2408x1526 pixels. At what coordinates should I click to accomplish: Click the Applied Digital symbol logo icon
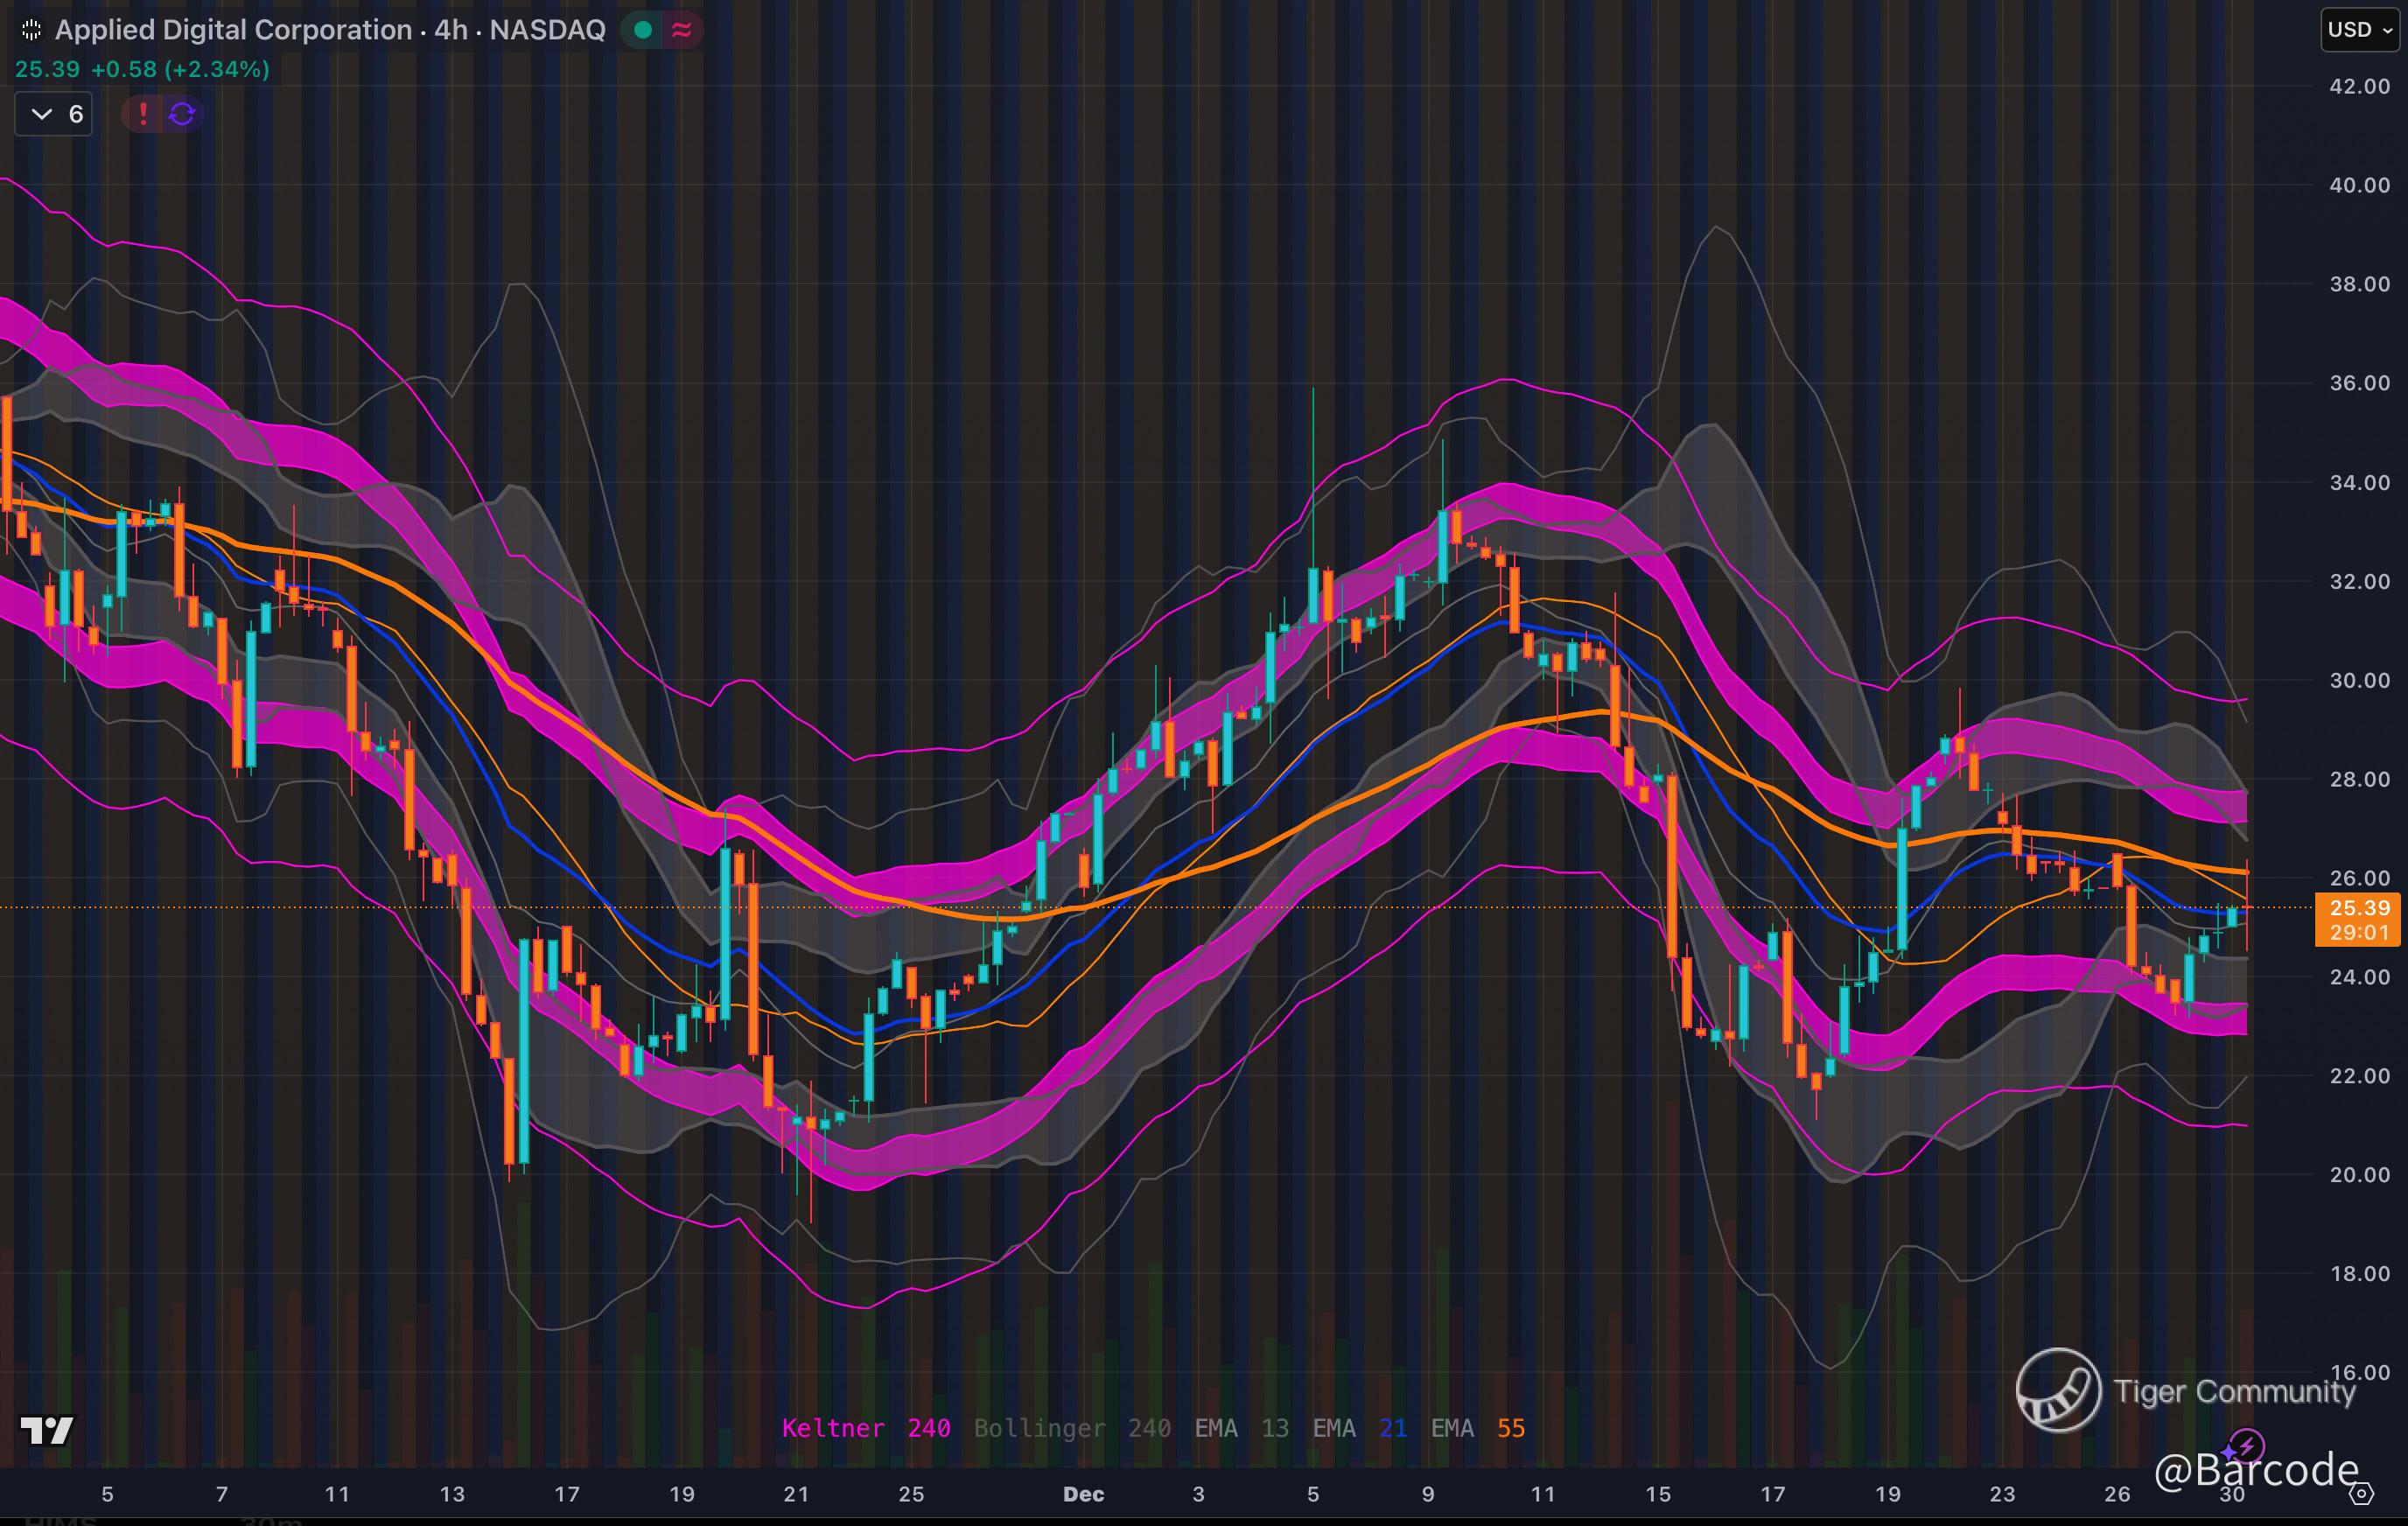pyautogui.click(x=31, y=30)
